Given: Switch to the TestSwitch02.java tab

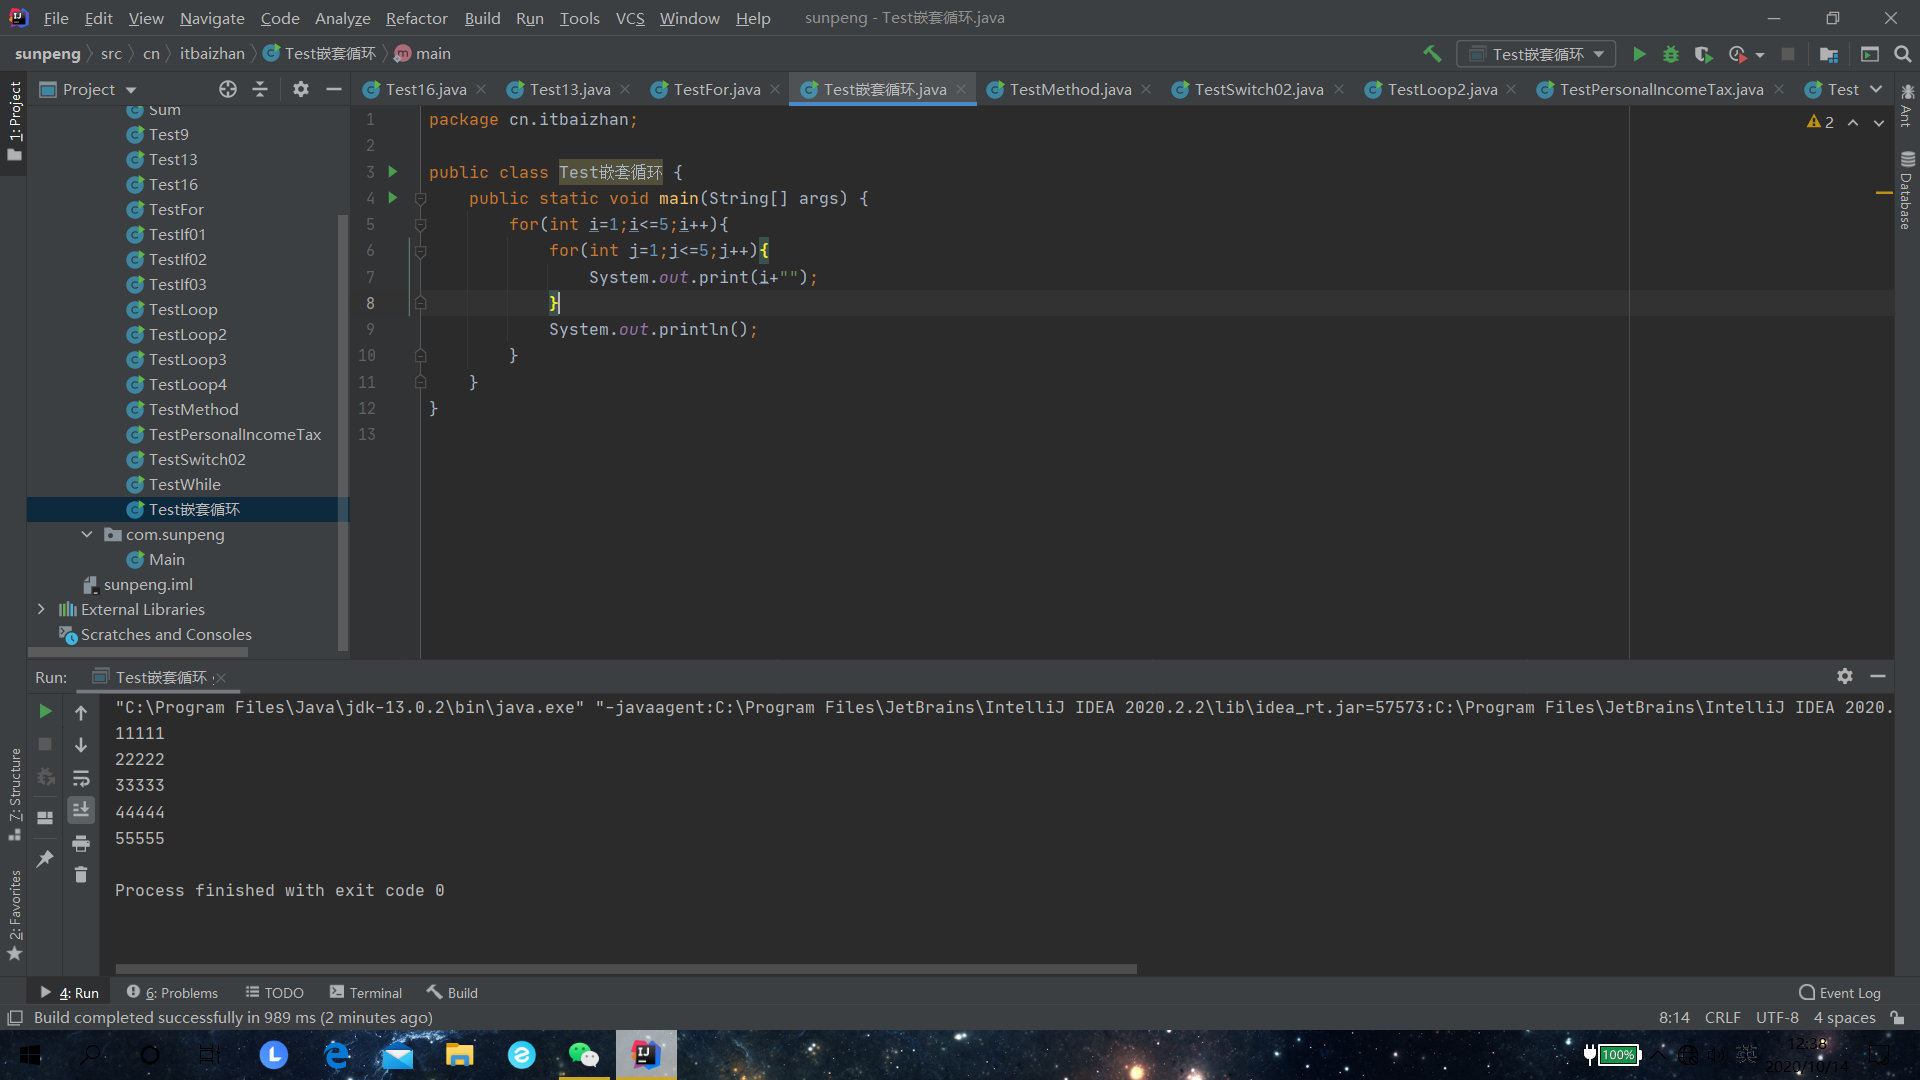Looking at the screenshot, I should tap(1258, 89).
